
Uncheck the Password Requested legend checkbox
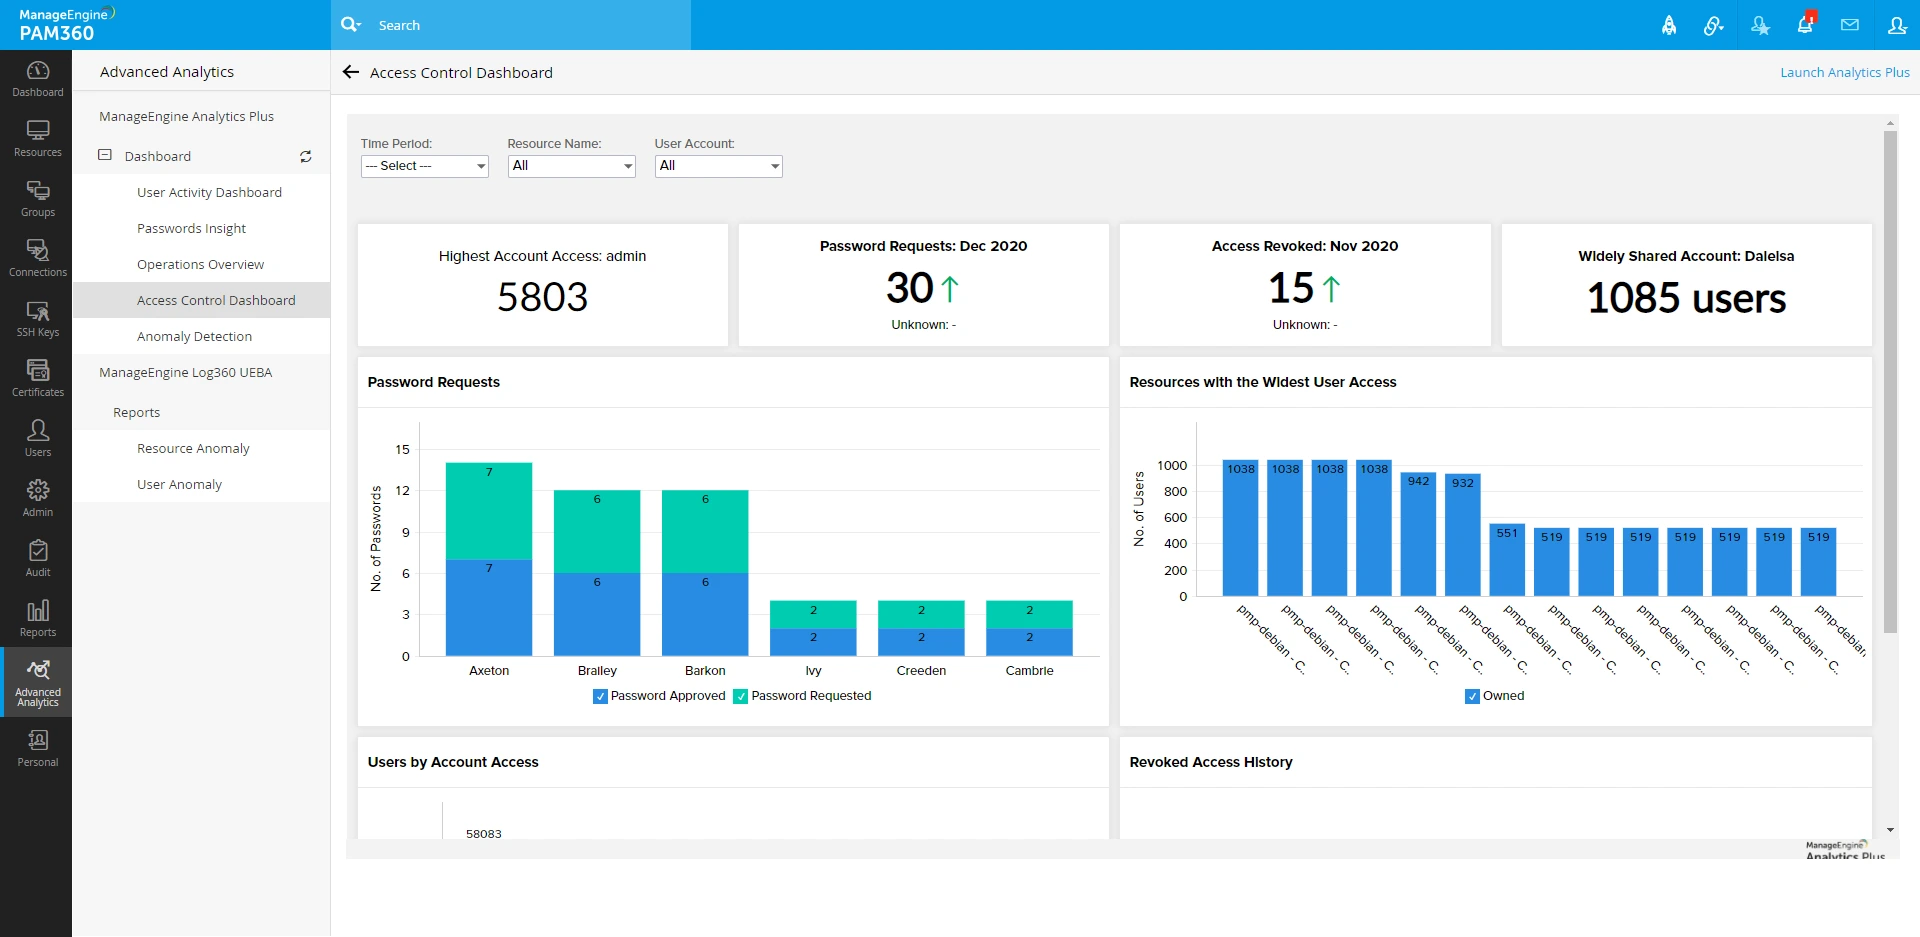click(741, 696)
